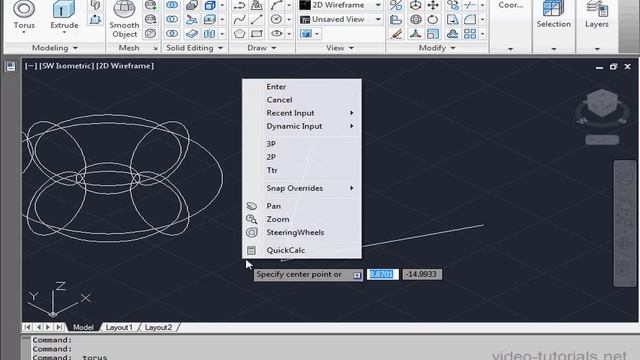
Task: Click the X coordinate dynamic input field
Action: 382,274
